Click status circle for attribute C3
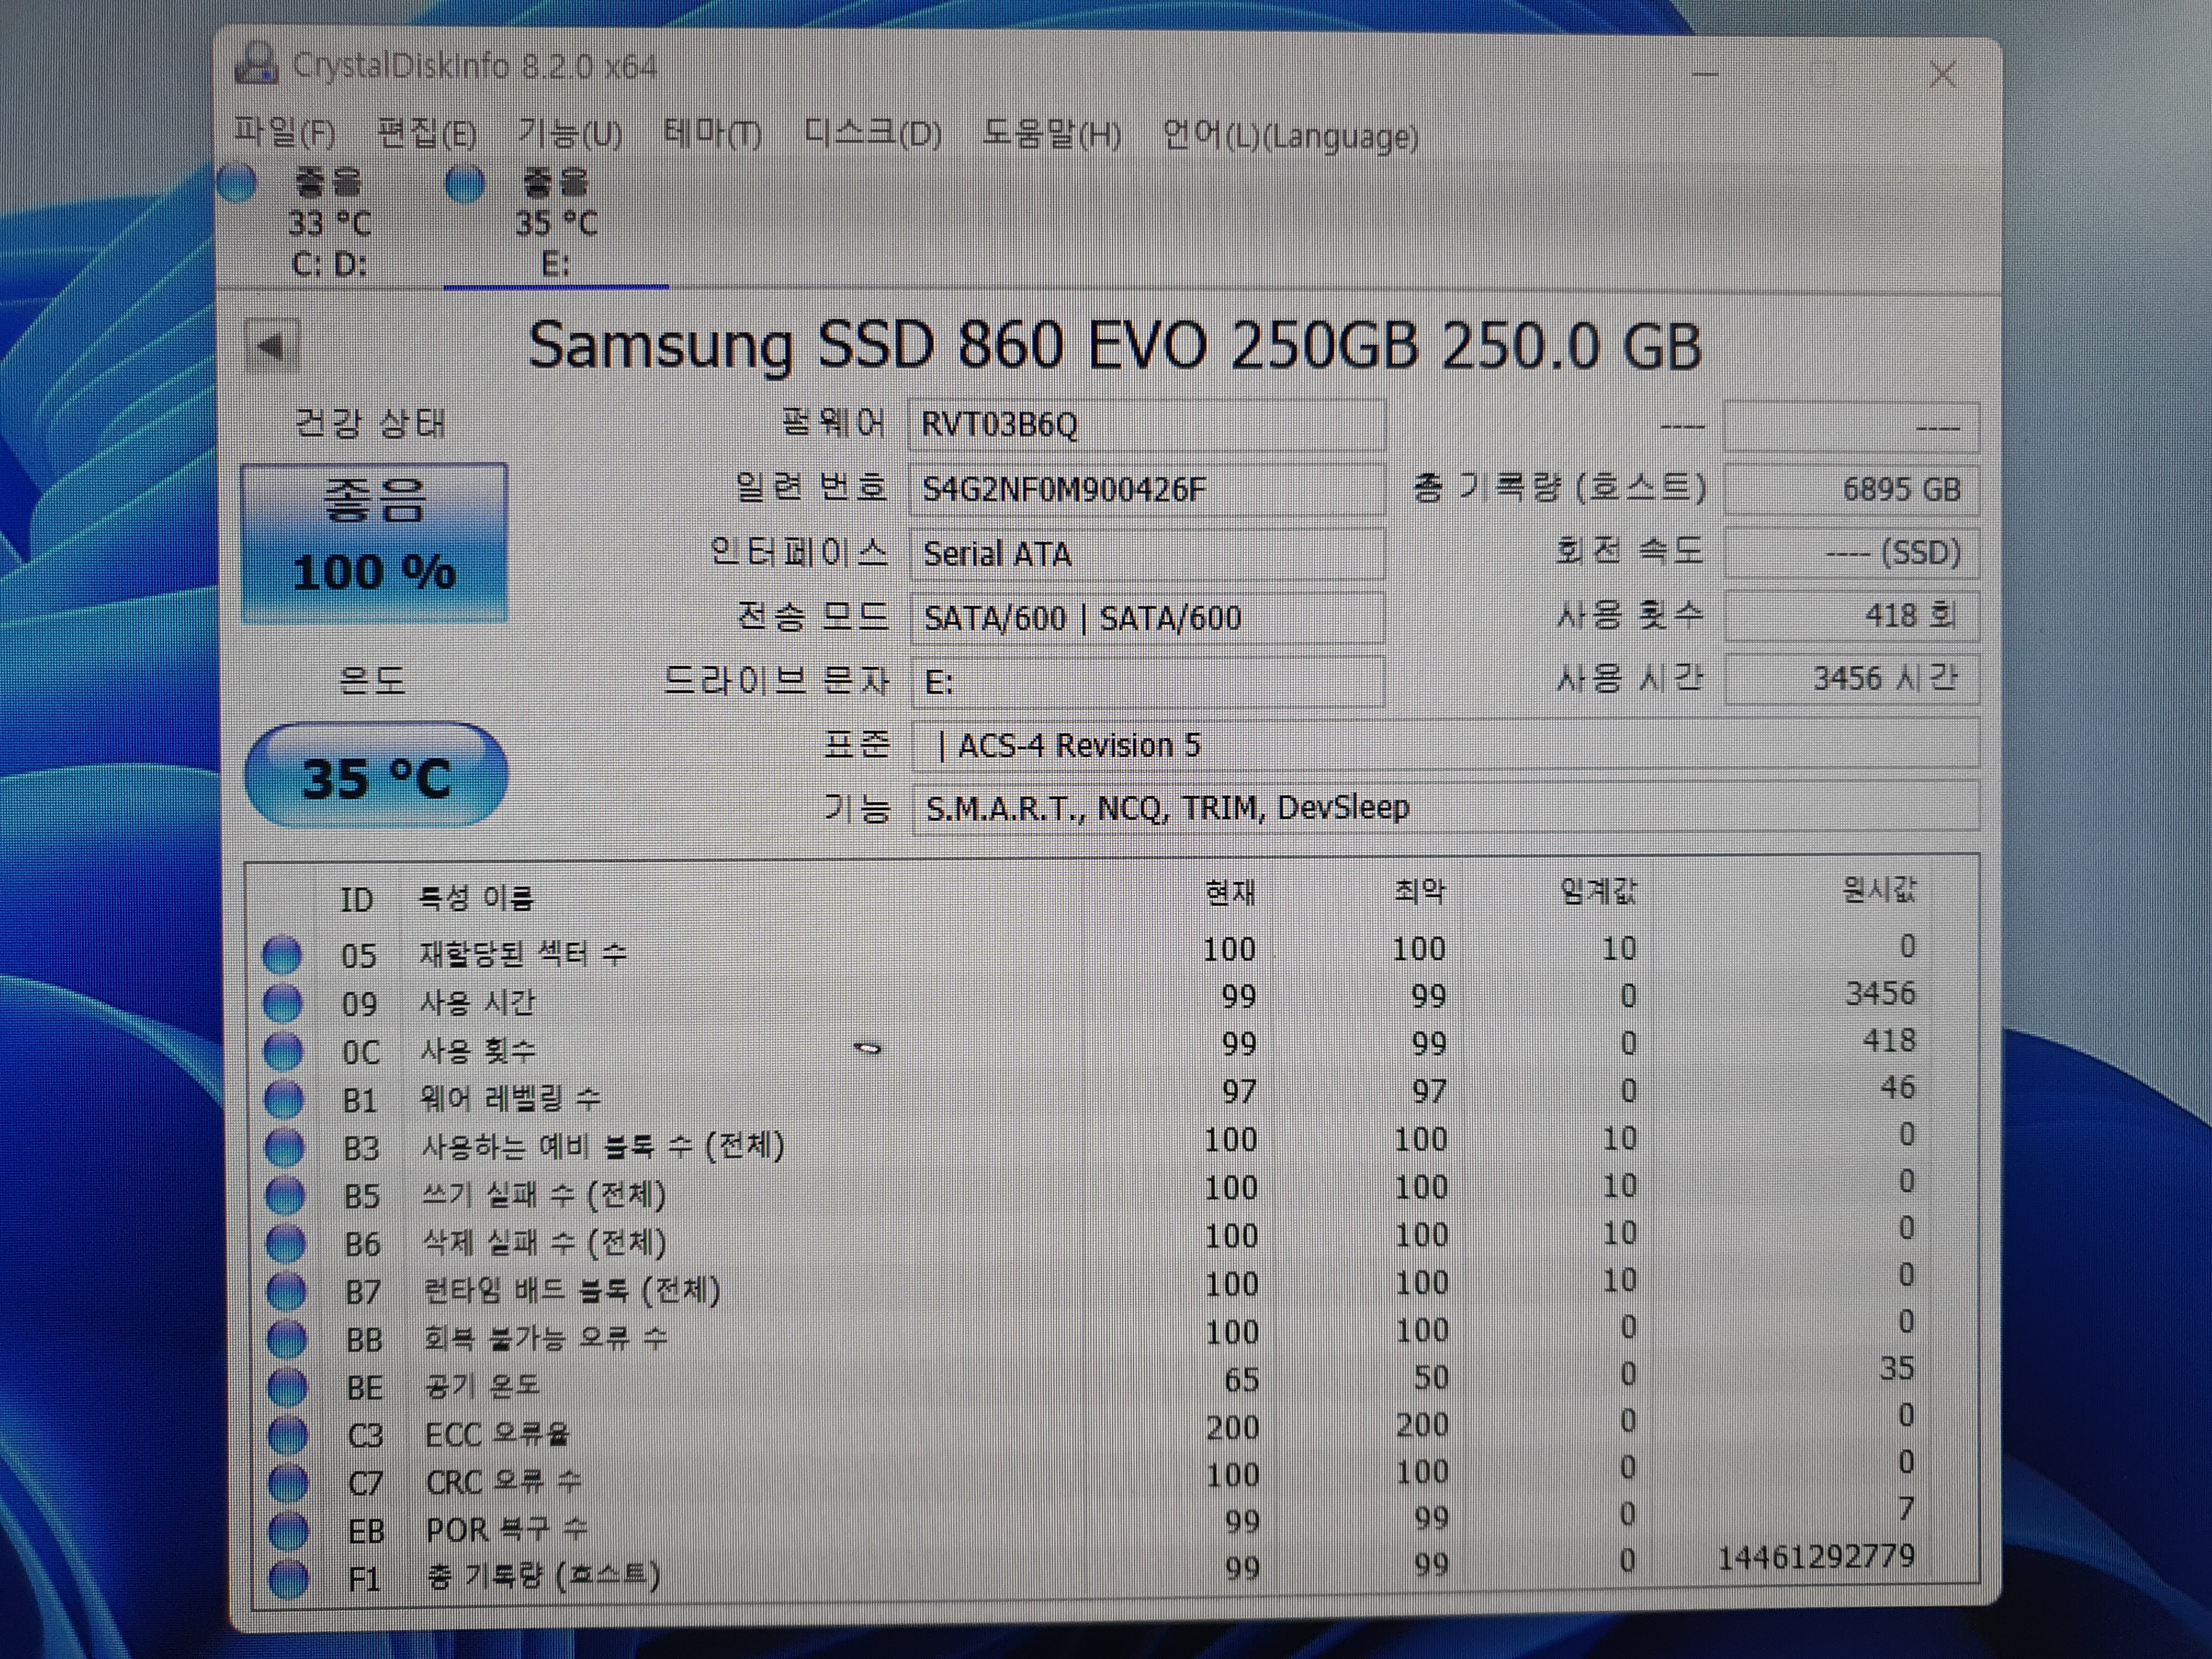2212x1659 pixels. (x=288, y=1435)
